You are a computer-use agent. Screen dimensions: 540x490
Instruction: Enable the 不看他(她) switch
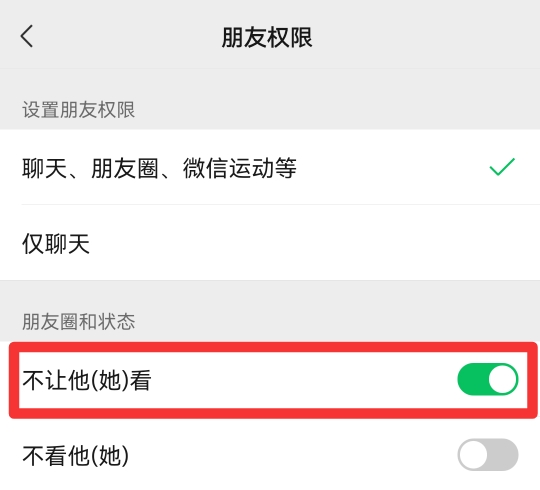(x=488, y=455)
